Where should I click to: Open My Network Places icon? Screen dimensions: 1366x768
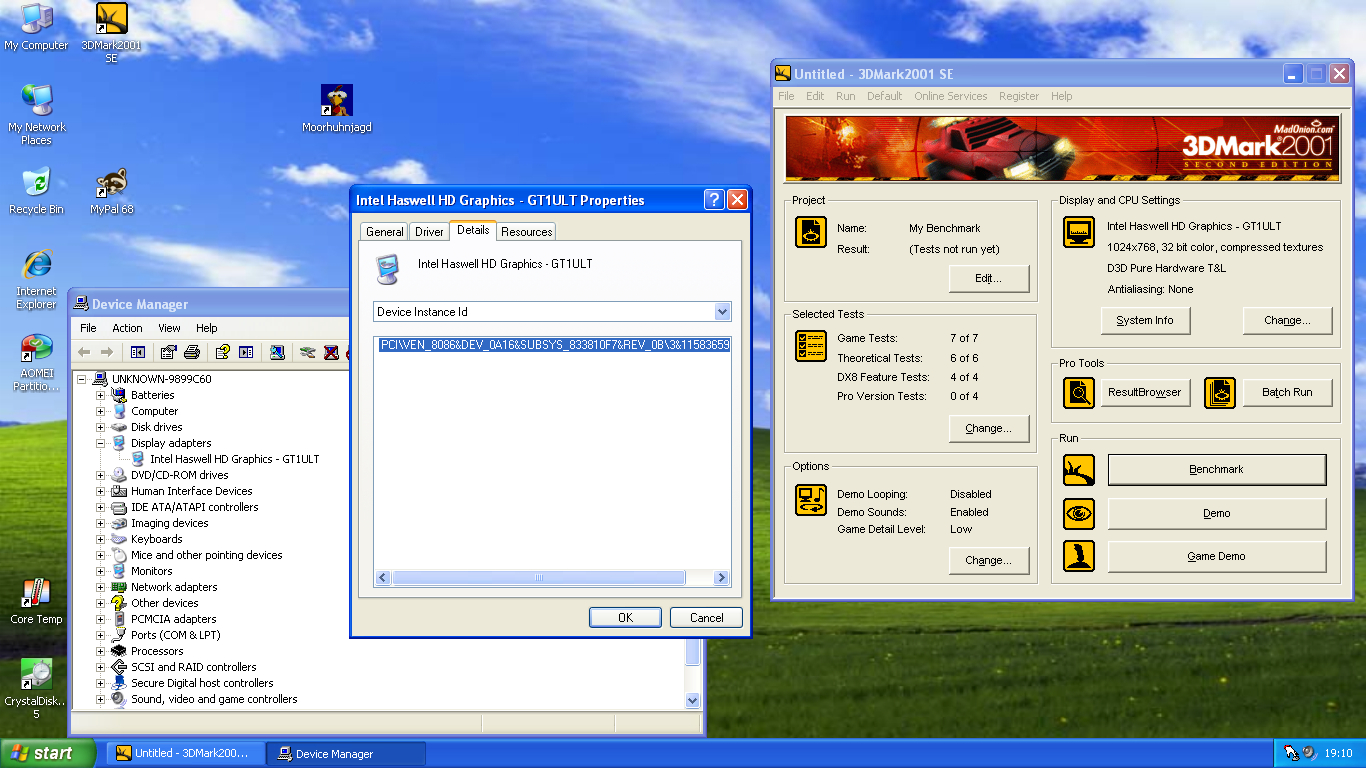[x=36, y=114]
